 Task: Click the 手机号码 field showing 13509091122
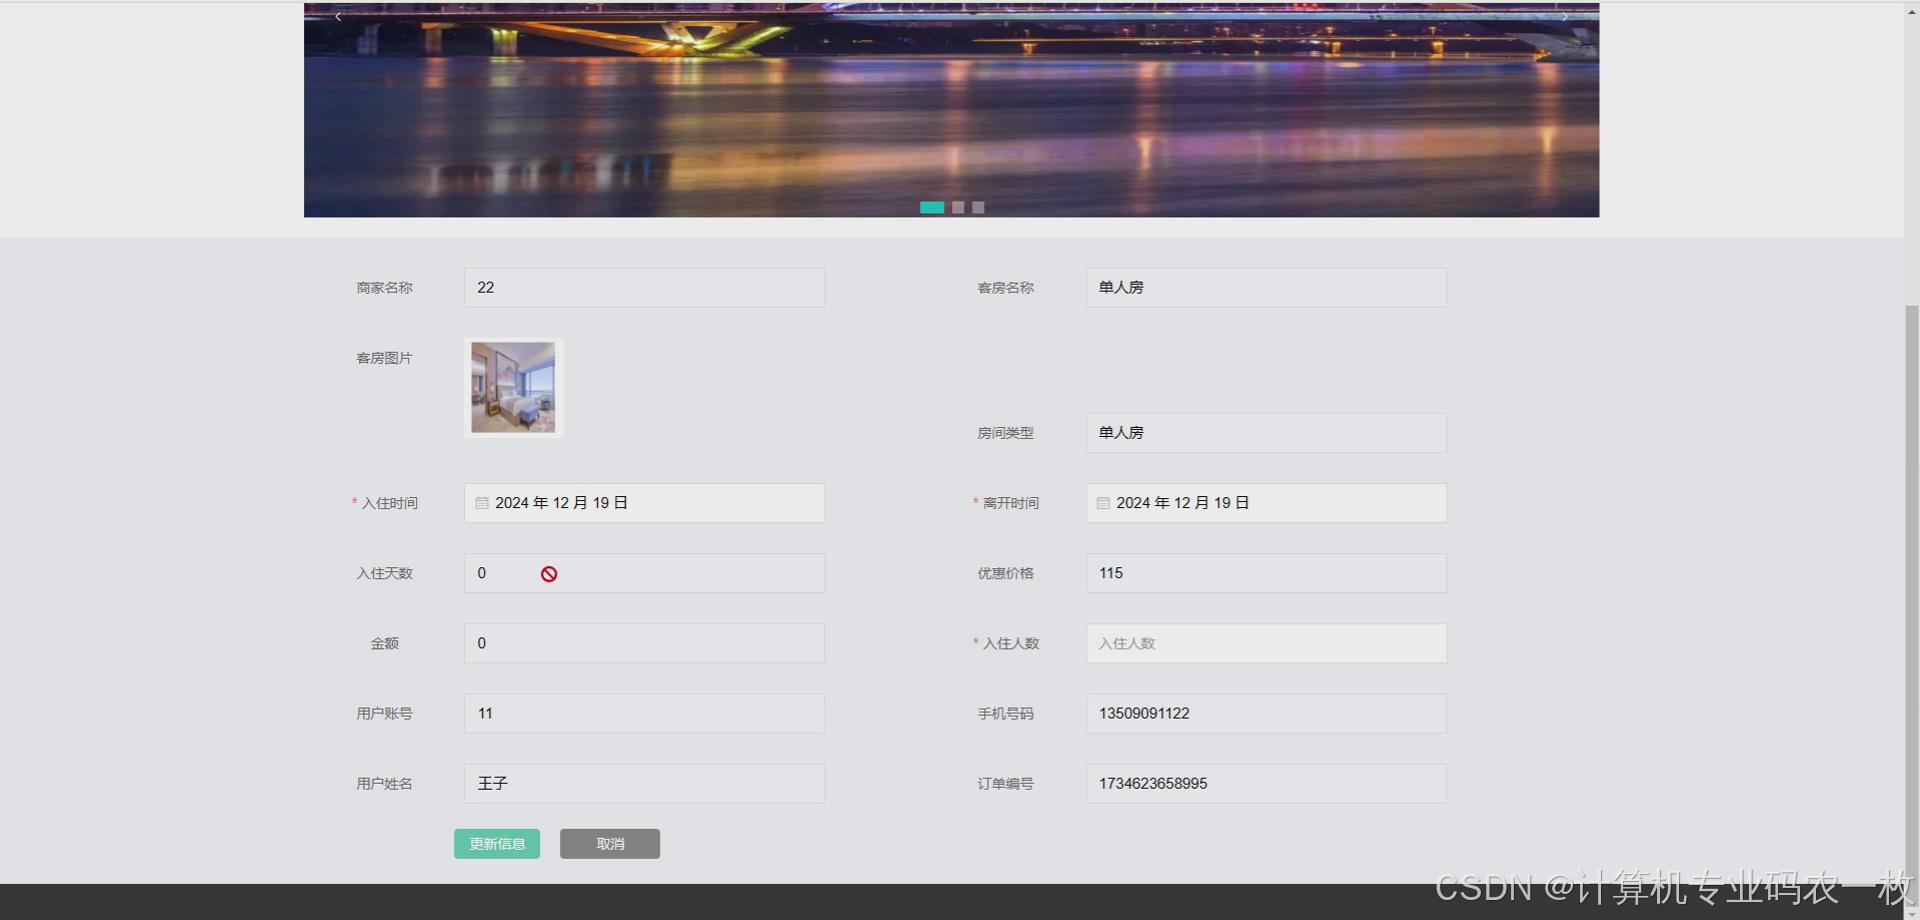pyautogui.click(x=1266, y=713)
